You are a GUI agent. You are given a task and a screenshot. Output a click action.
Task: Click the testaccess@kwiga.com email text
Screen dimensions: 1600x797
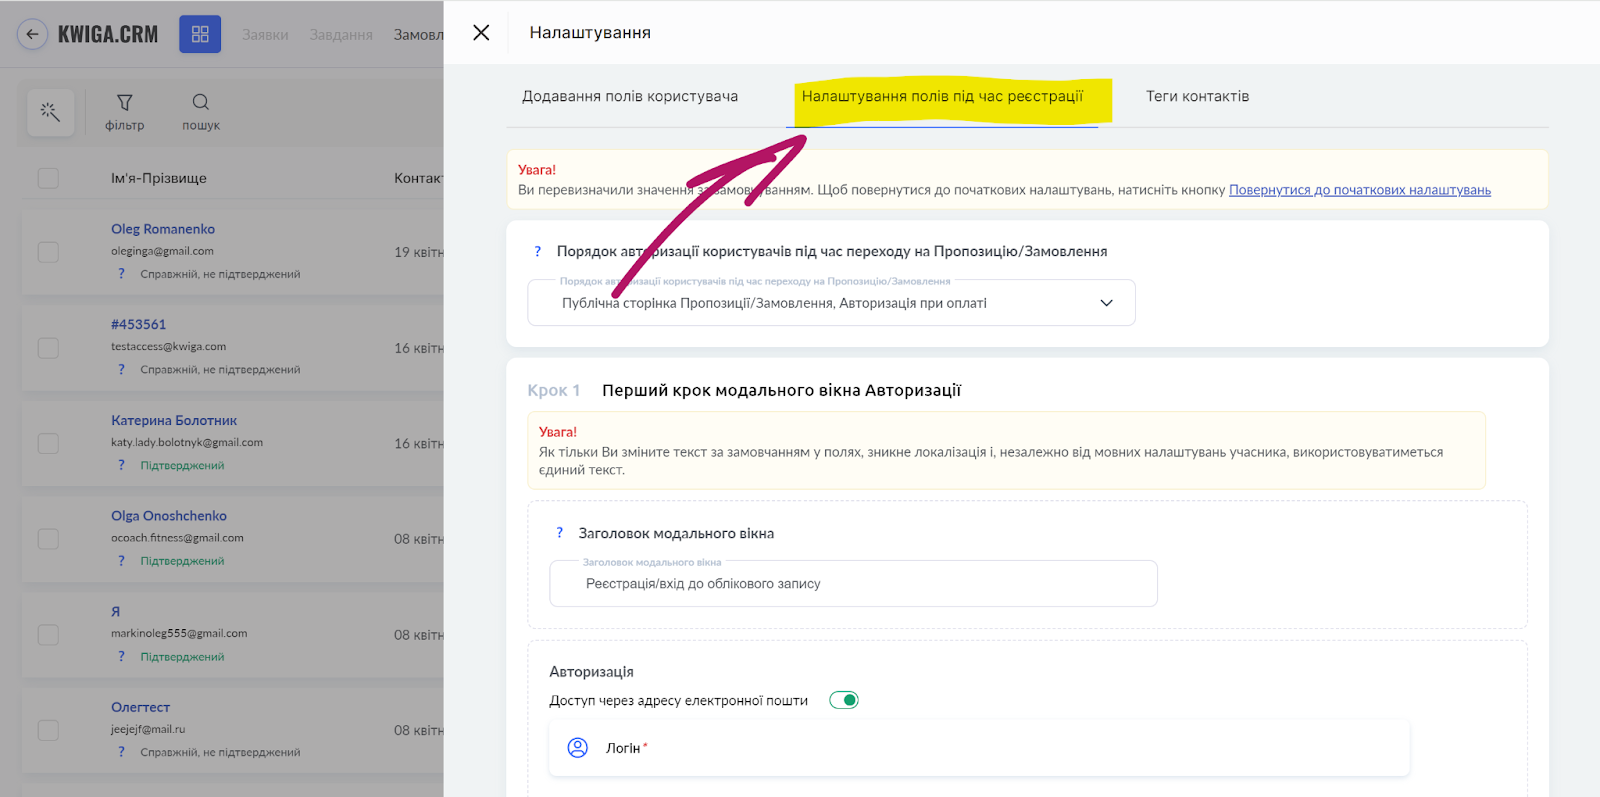tap(168, 347)
